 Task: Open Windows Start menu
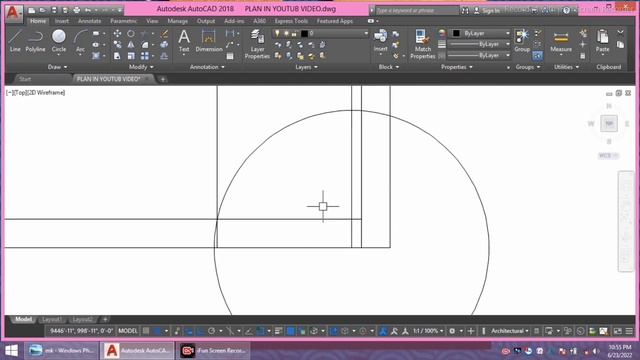[11, 351]
